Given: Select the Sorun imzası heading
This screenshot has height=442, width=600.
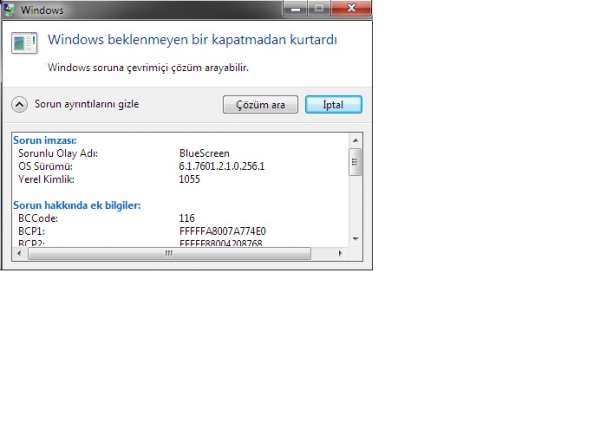Looking at the screenshot, I should tap(45, 140).
